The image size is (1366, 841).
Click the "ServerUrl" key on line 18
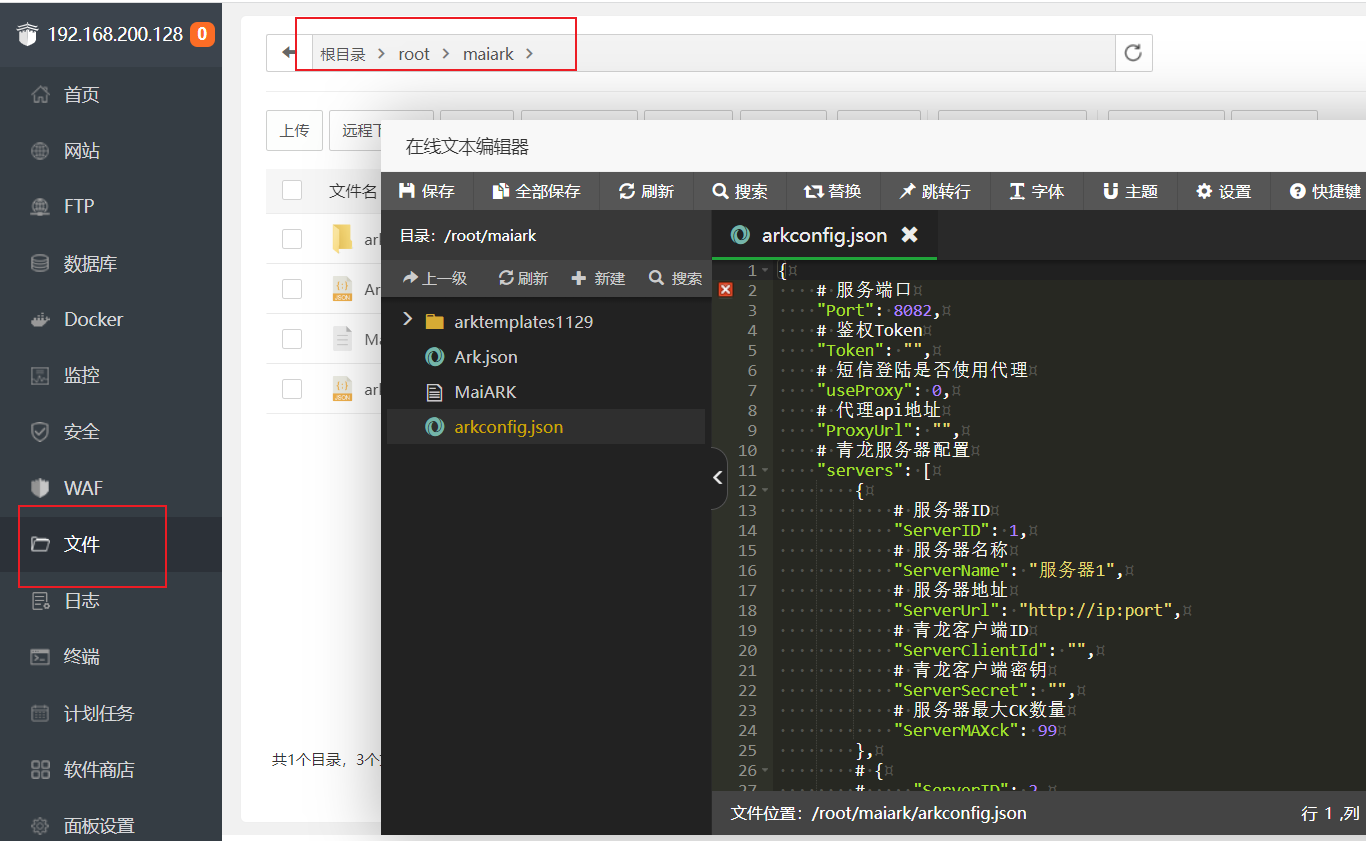click(x=949, y=610)
